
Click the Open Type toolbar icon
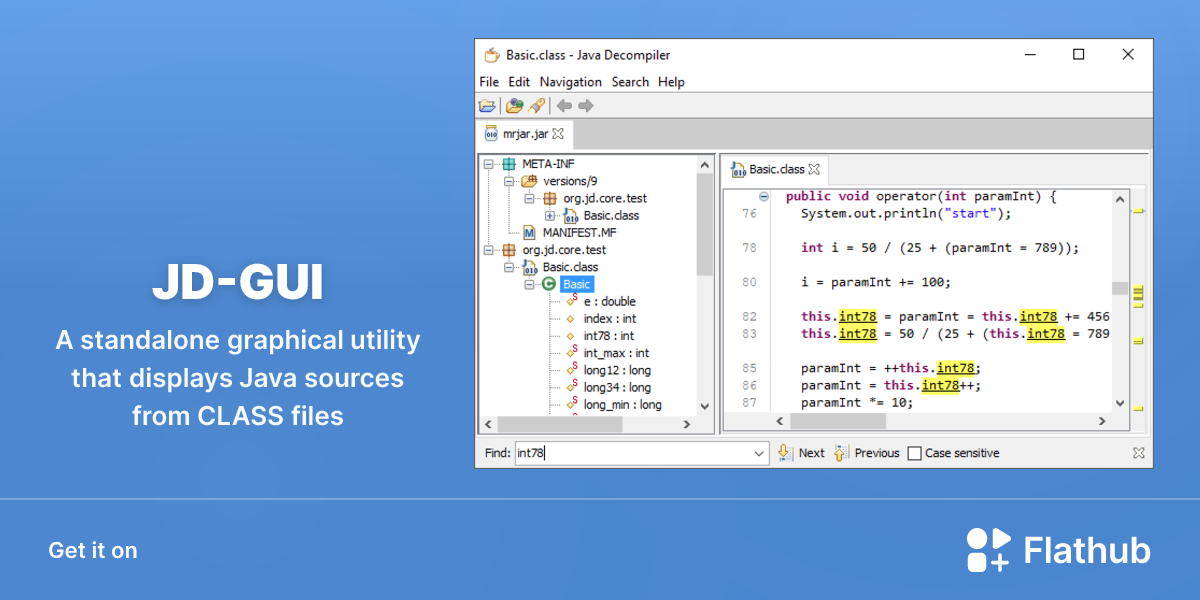coord(514,106)
